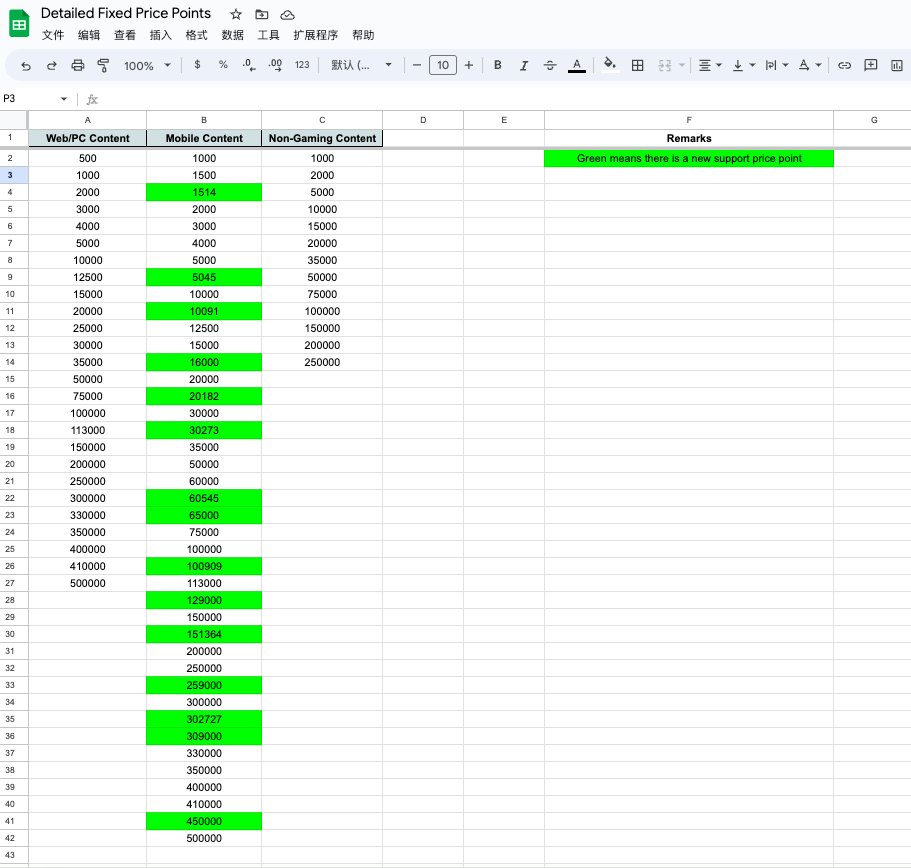Insert a comment
The height and width of the screenshot is (868, 911).
point(870,65)
